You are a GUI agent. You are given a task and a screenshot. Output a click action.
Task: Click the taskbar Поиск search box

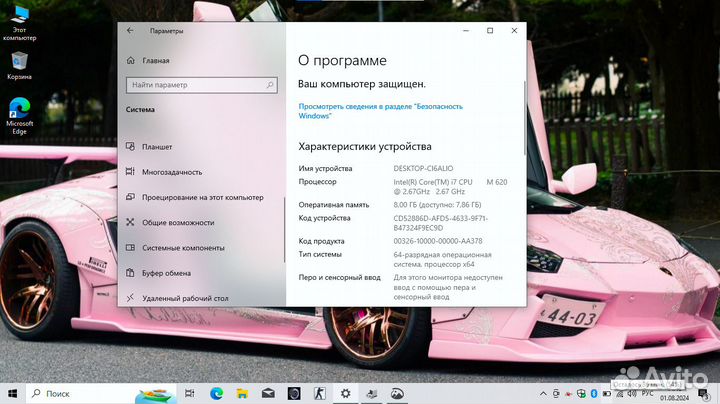(101, 393)
